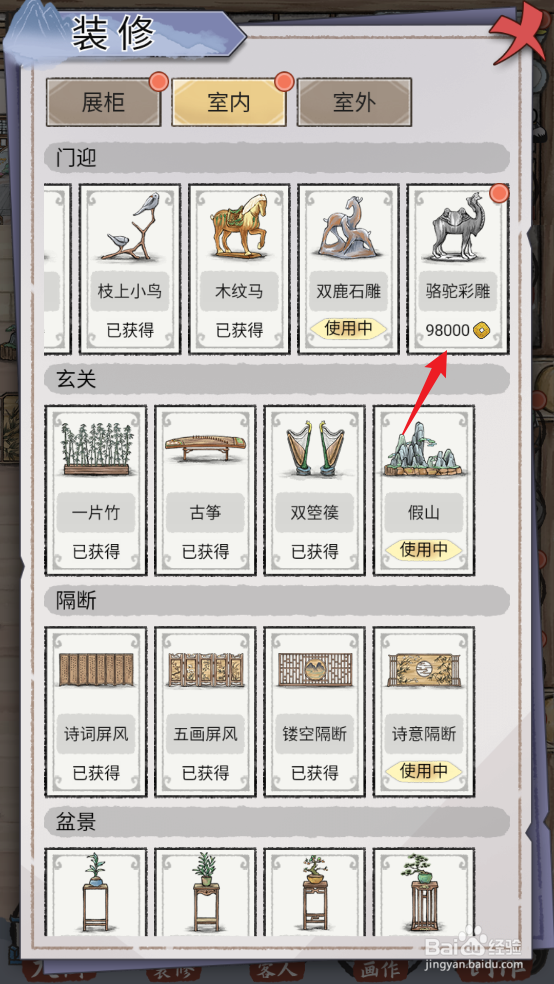Image resolution: width=554 pixels, height=984 pixels.
Task: Switch to the 展柜 tab
Action: pos(104,102)
